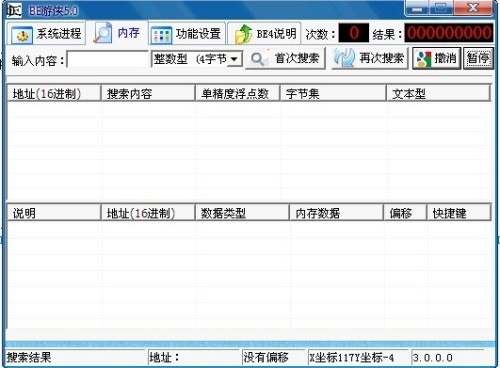Click the BE app icon in title bar
The width and height of the screenshot is (500, 368).
[14, 10]
